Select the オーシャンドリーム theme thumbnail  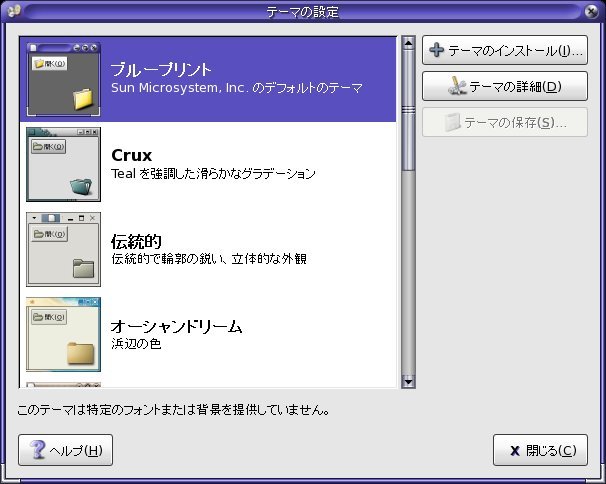[x=63, y=334]
